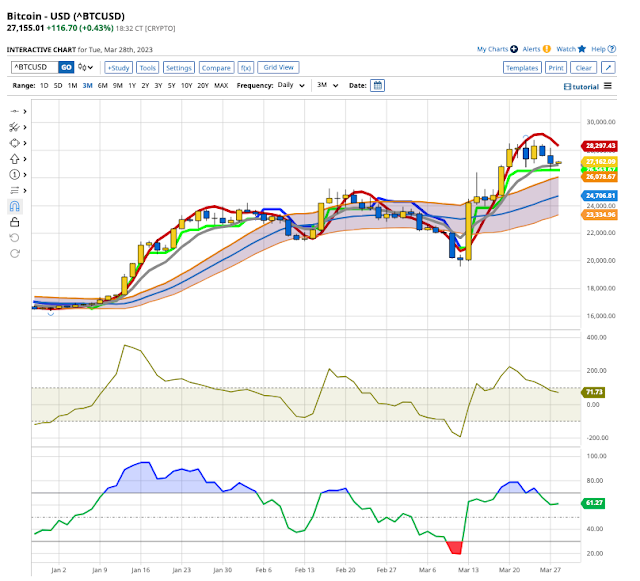The image size is (640, 581).
Task: Toggle the magnet snap mode
Action: (15, 206)
